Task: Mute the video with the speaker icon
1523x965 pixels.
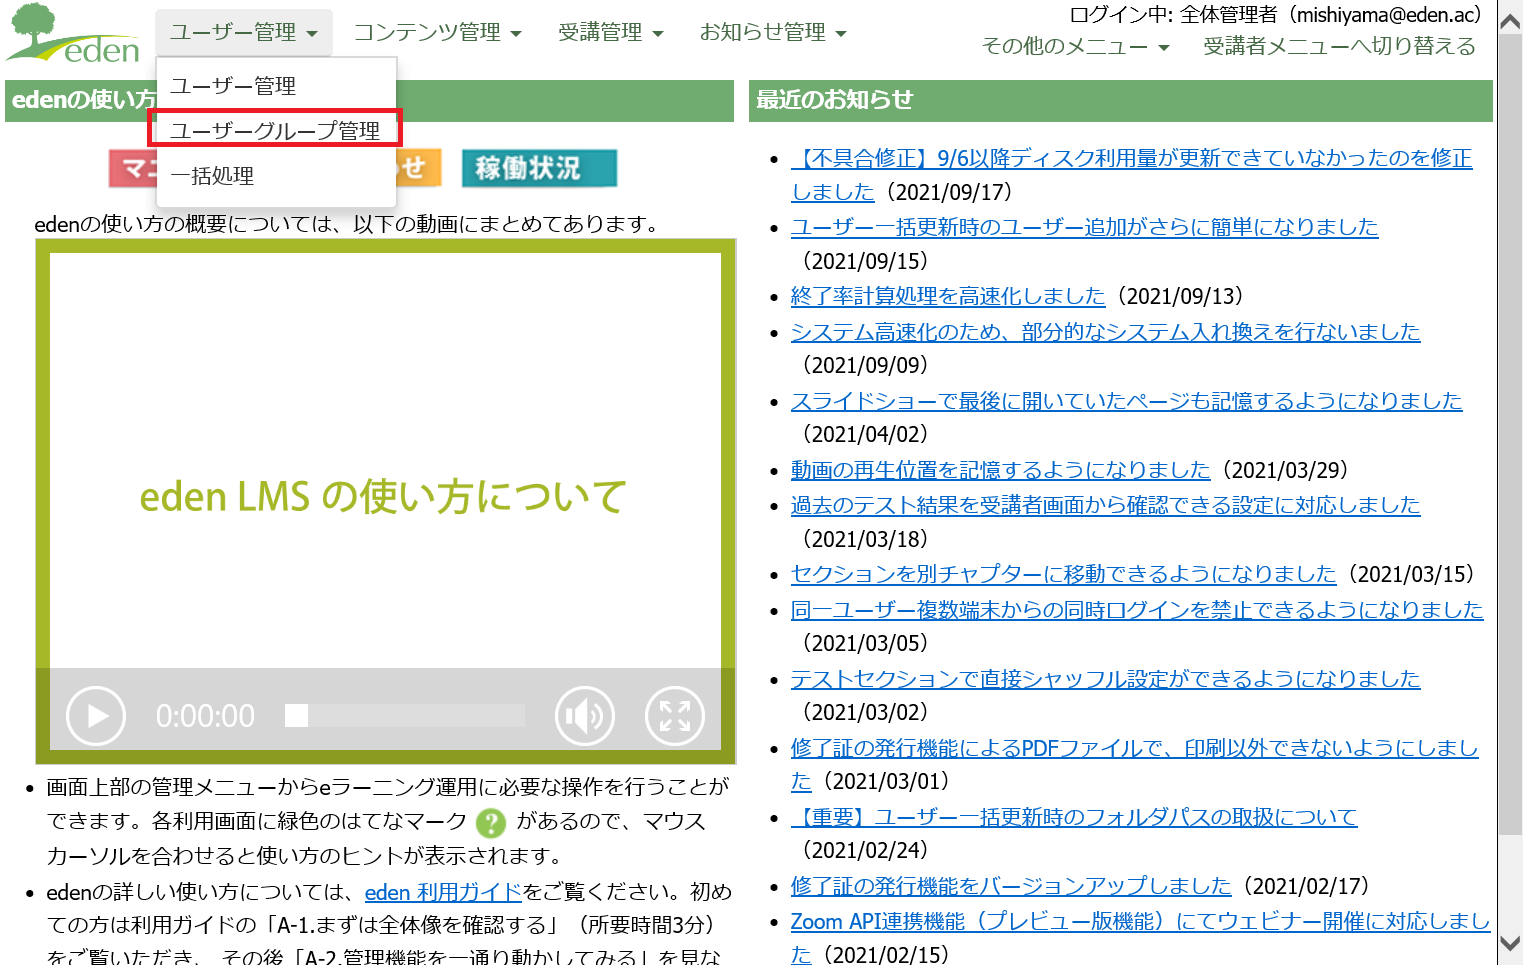Action: [585, 716]
